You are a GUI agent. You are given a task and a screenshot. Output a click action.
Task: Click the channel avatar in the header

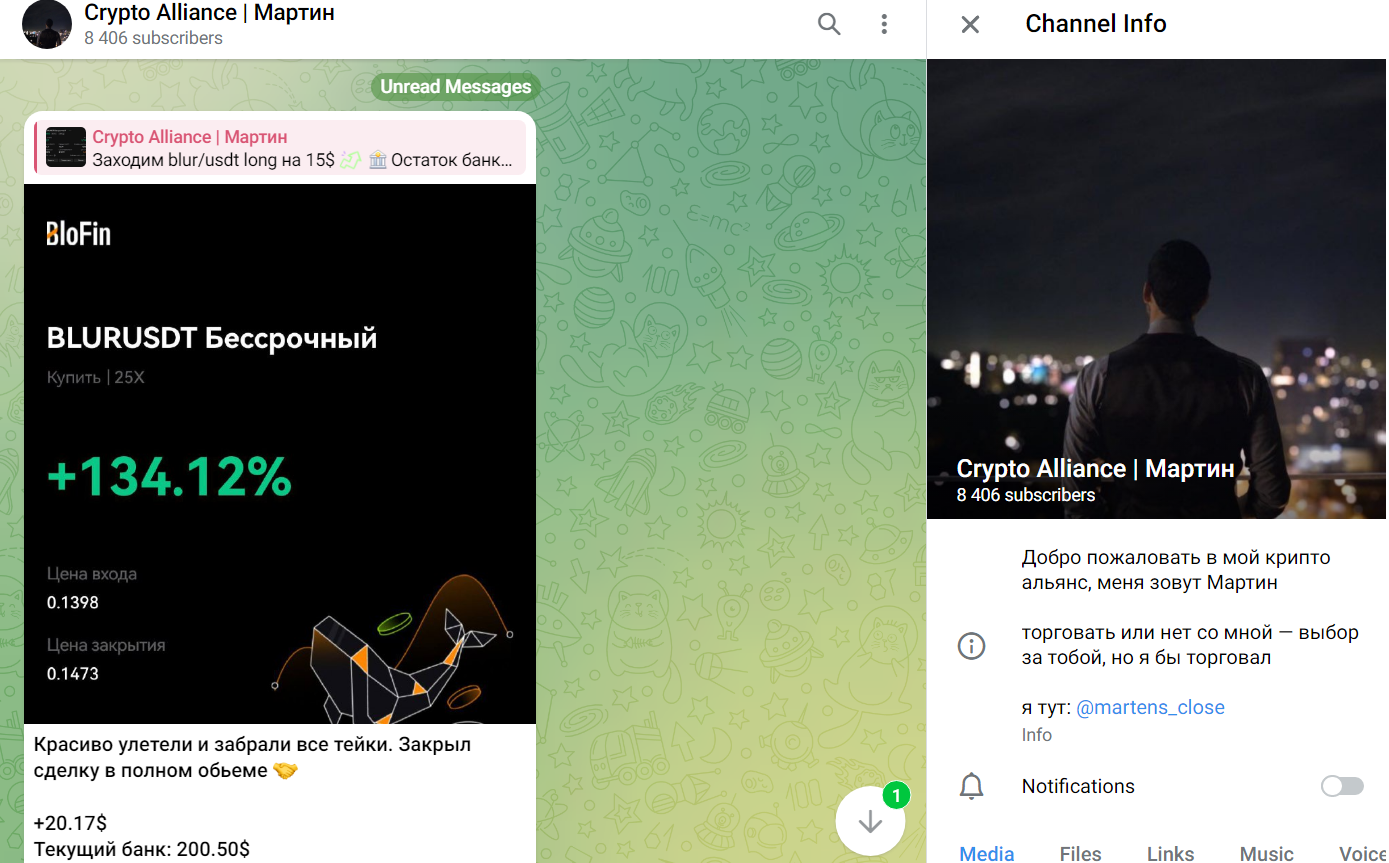47,24
